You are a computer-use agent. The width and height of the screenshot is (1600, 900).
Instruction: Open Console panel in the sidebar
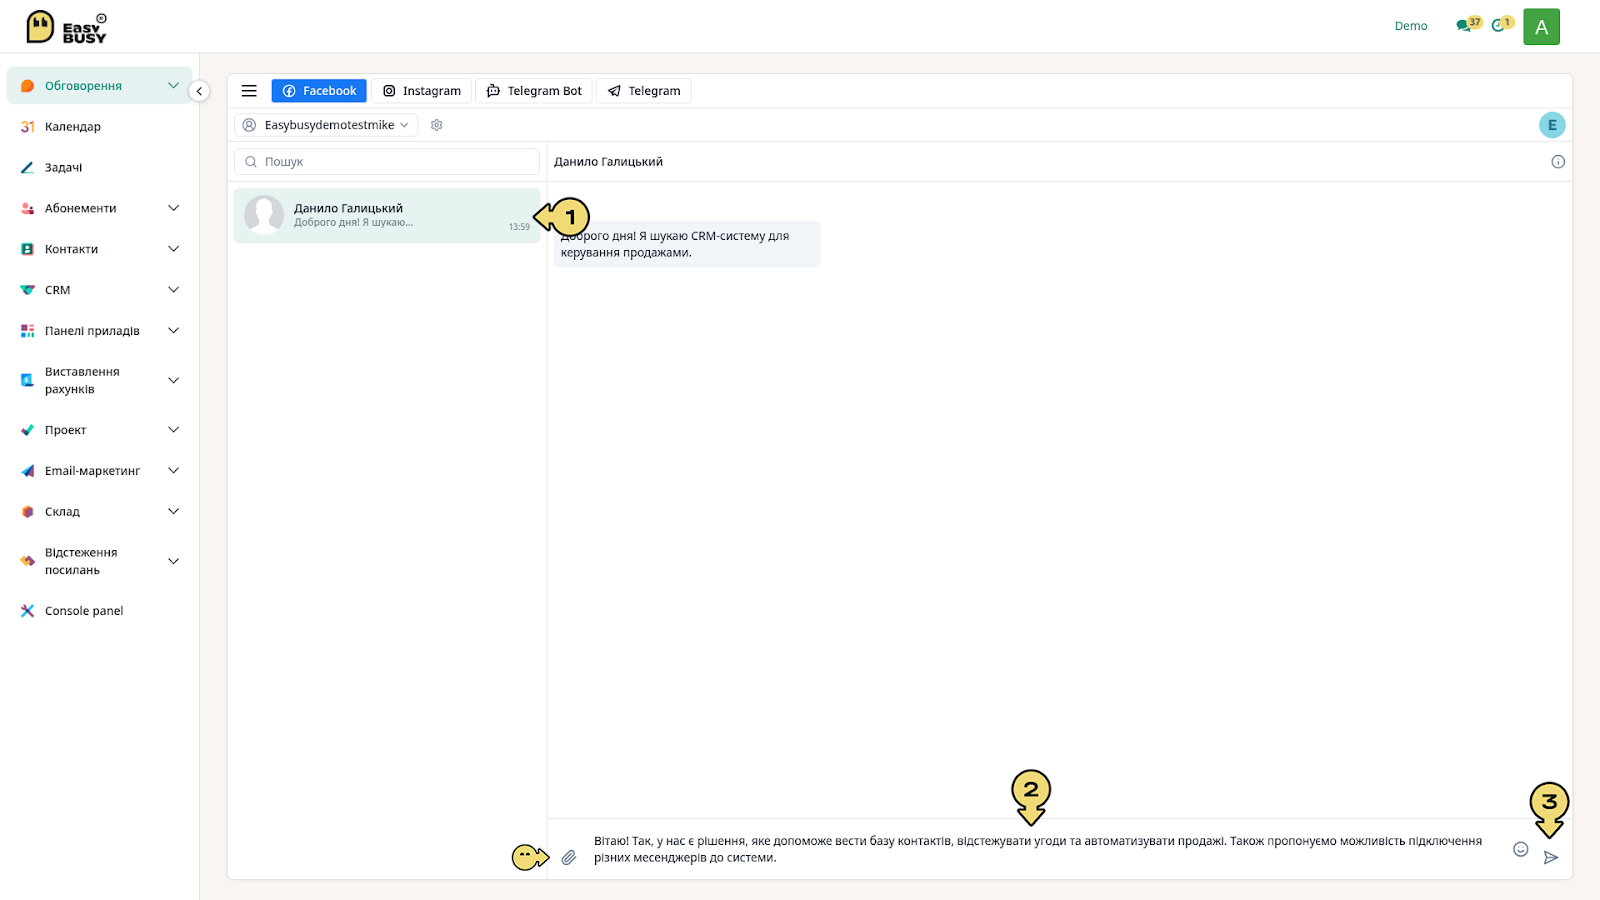coord(99,611)
